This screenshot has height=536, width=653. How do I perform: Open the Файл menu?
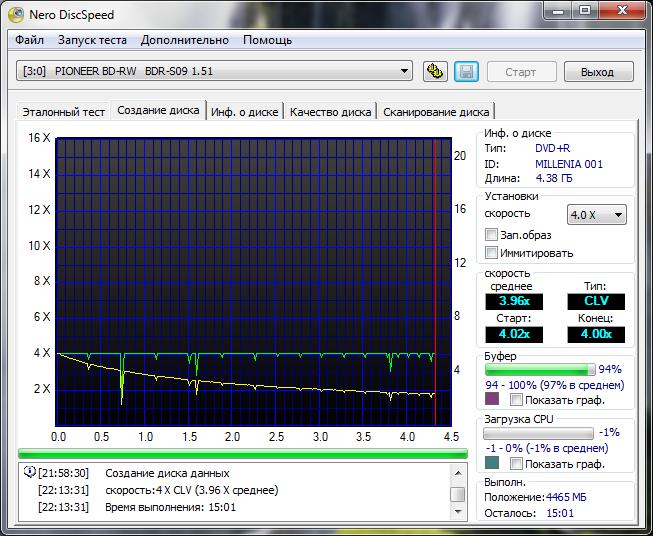(x=30, y=40)
